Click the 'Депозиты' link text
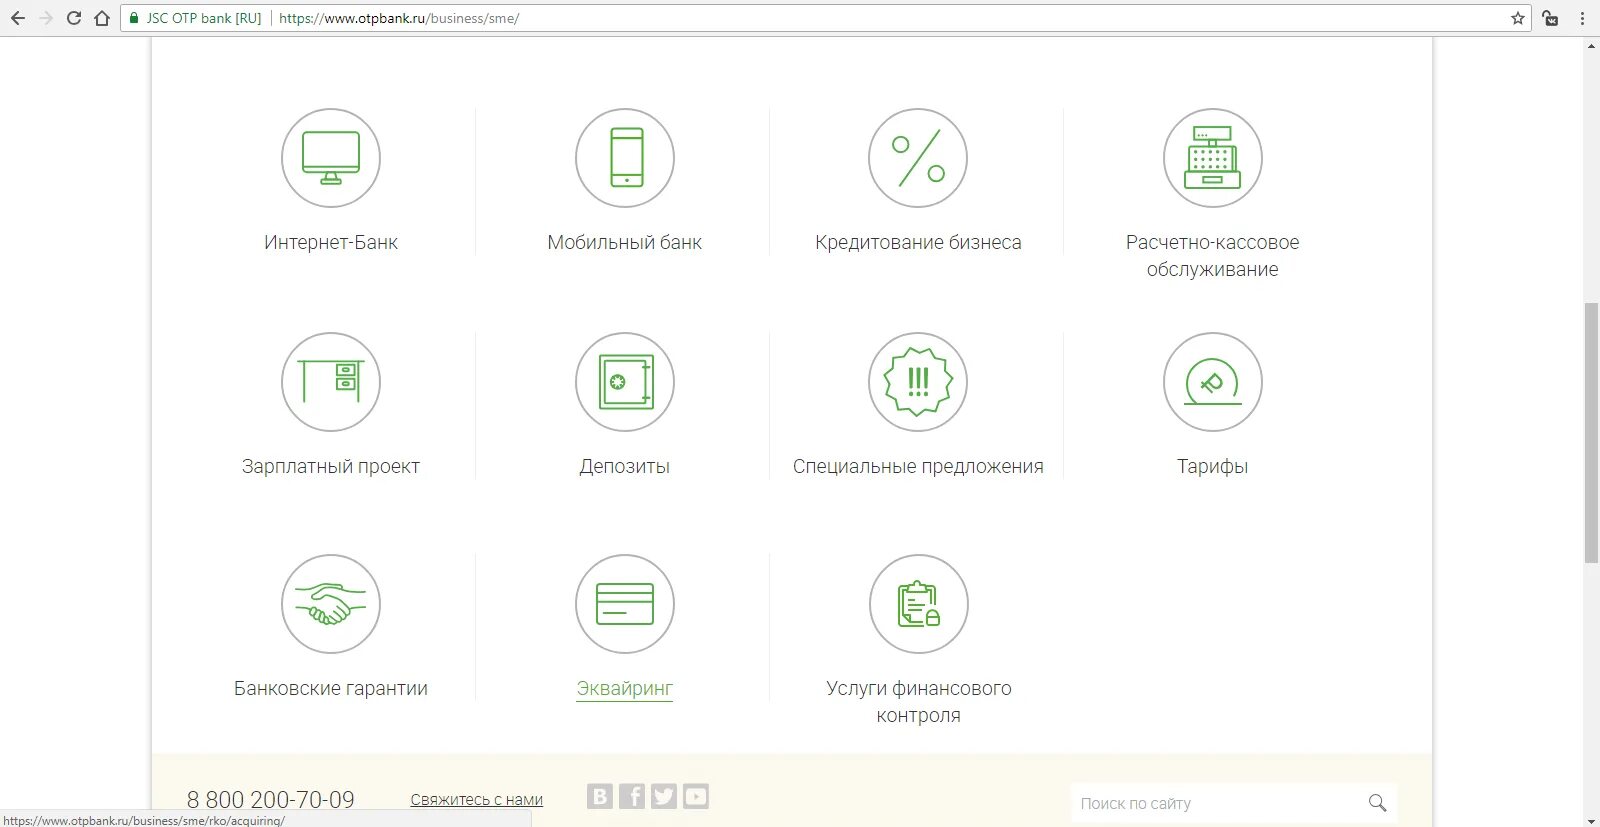This screenshot has height=827, width=1600. [625, 466]
